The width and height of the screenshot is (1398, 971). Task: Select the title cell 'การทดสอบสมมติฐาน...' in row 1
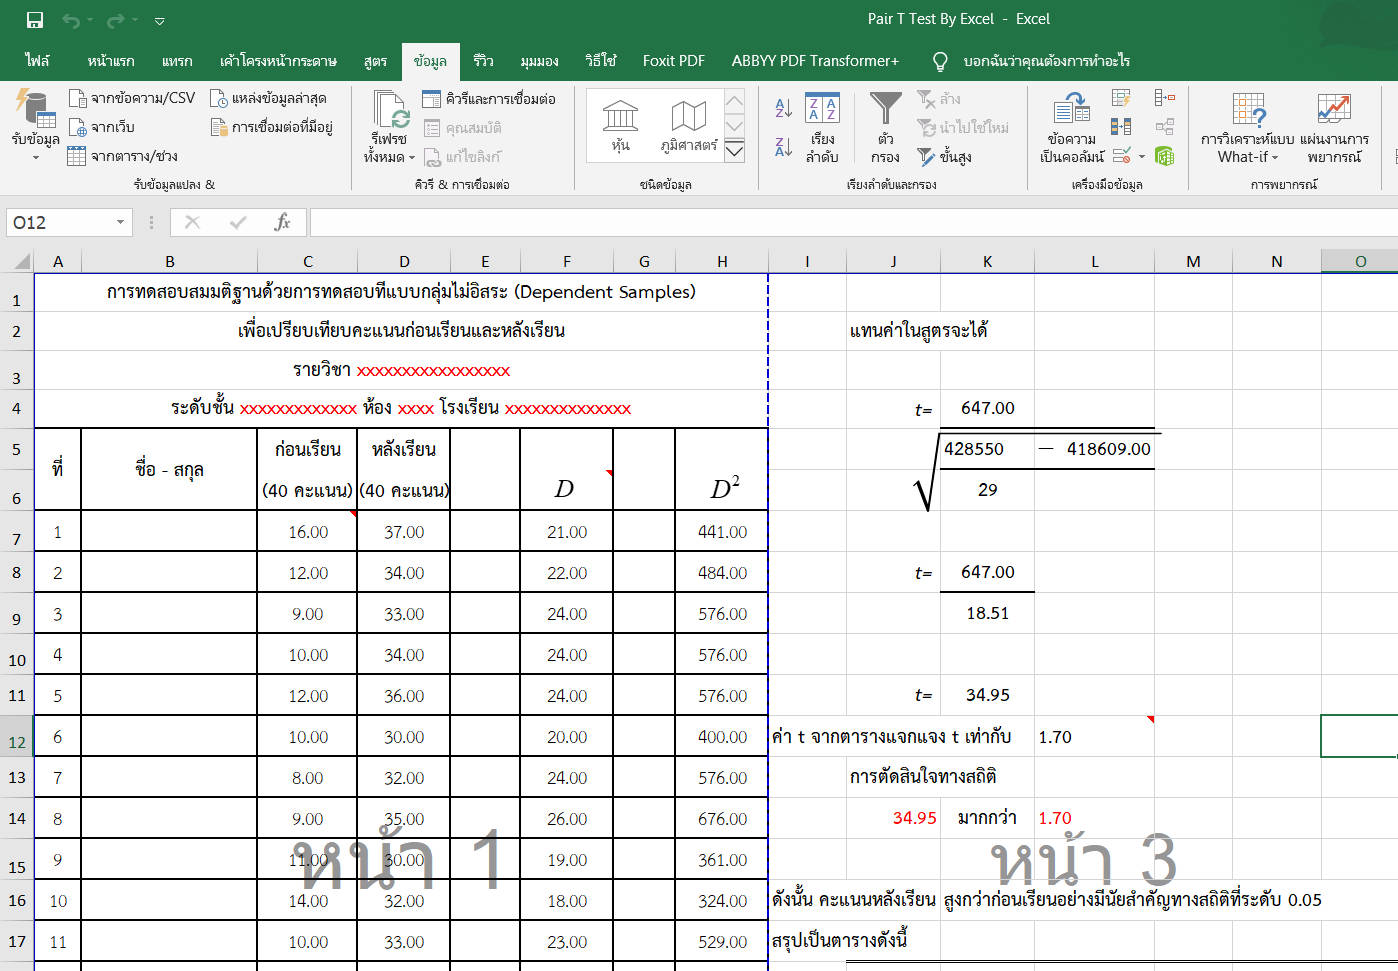[x=401, y=292]
